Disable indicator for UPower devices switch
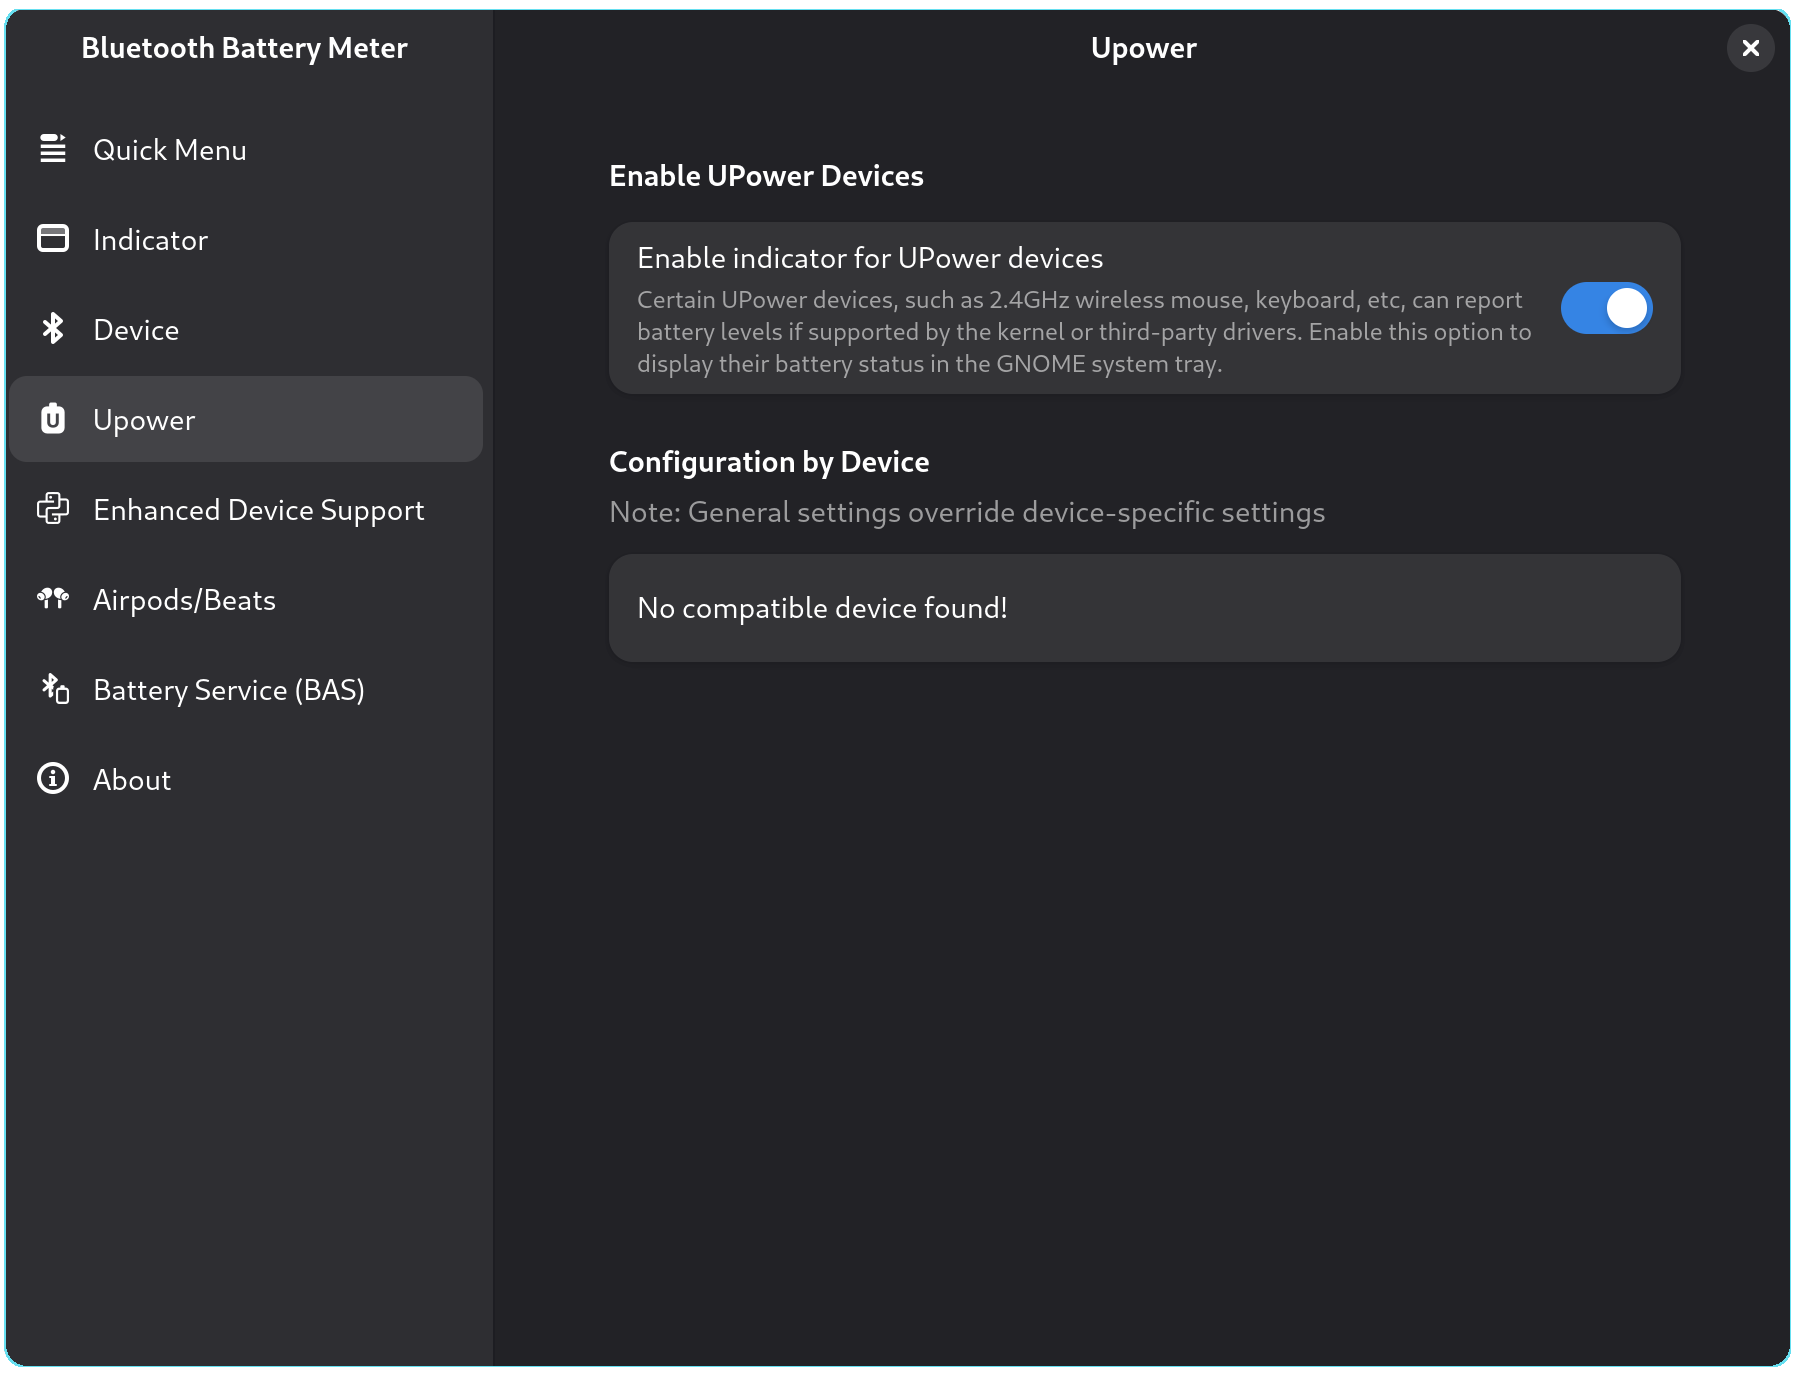This screenshot has height=1375, width=1795. click(x=1606, y=308)
